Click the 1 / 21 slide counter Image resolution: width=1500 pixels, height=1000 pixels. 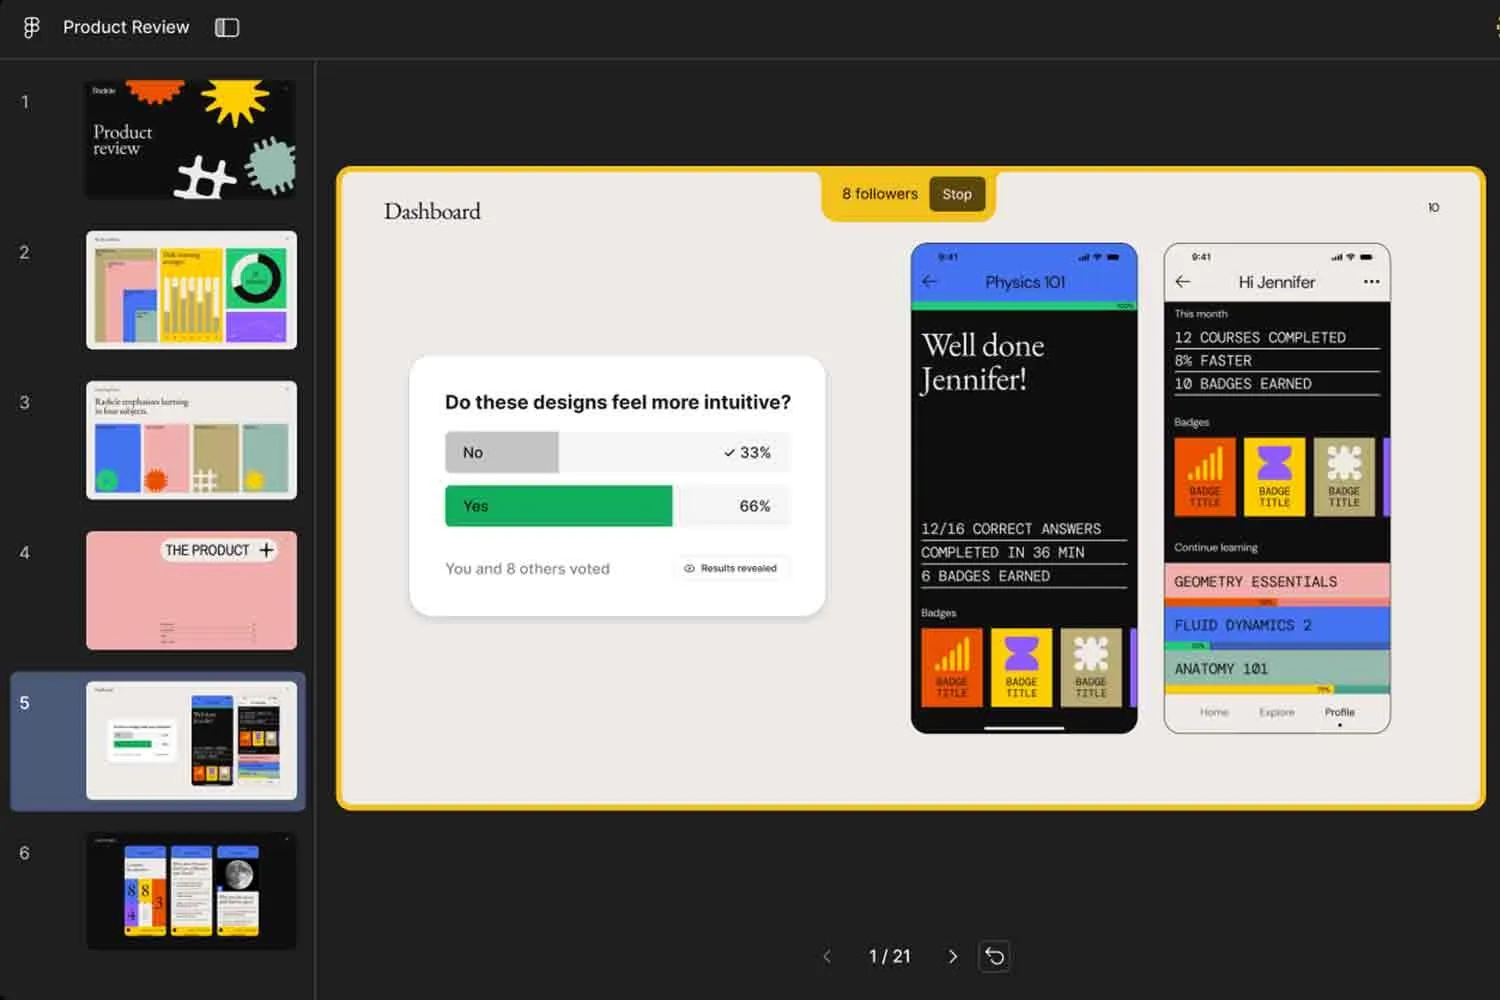coord(890,957)
